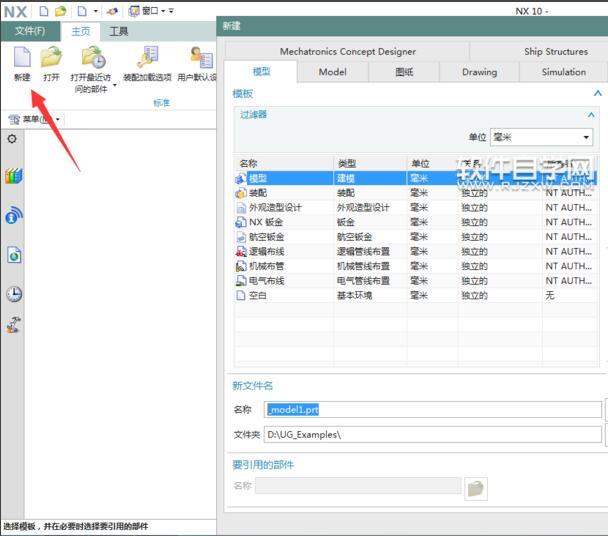Click the 打开最近访问的部件 folder-clock icon
Screen dimensions: 608x536
[x=93, y=57]
